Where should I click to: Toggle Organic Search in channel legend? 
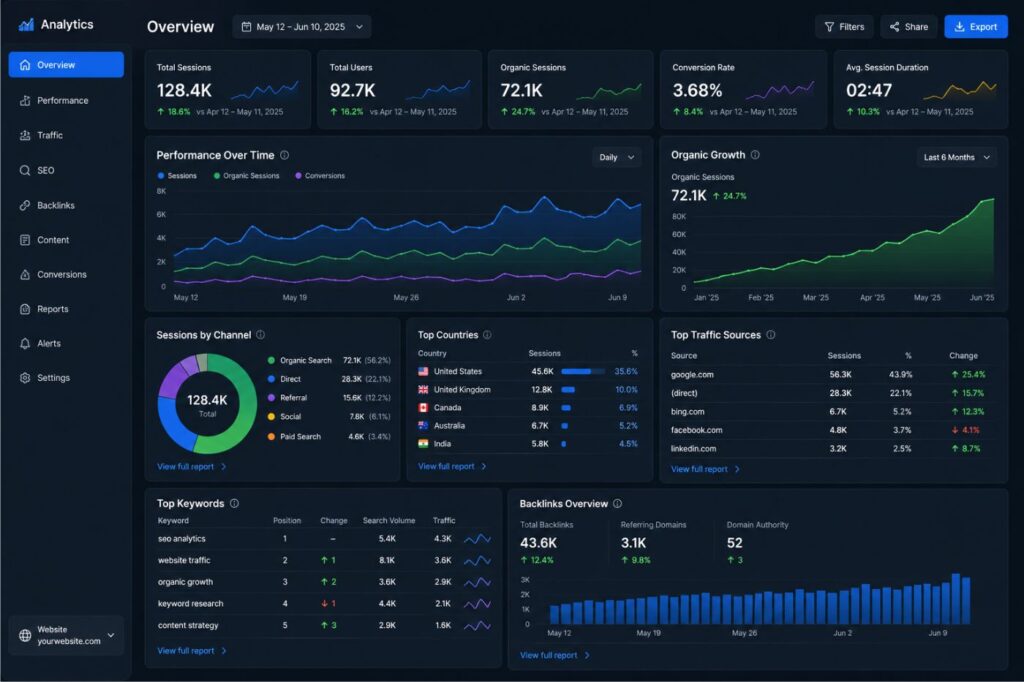300,361
